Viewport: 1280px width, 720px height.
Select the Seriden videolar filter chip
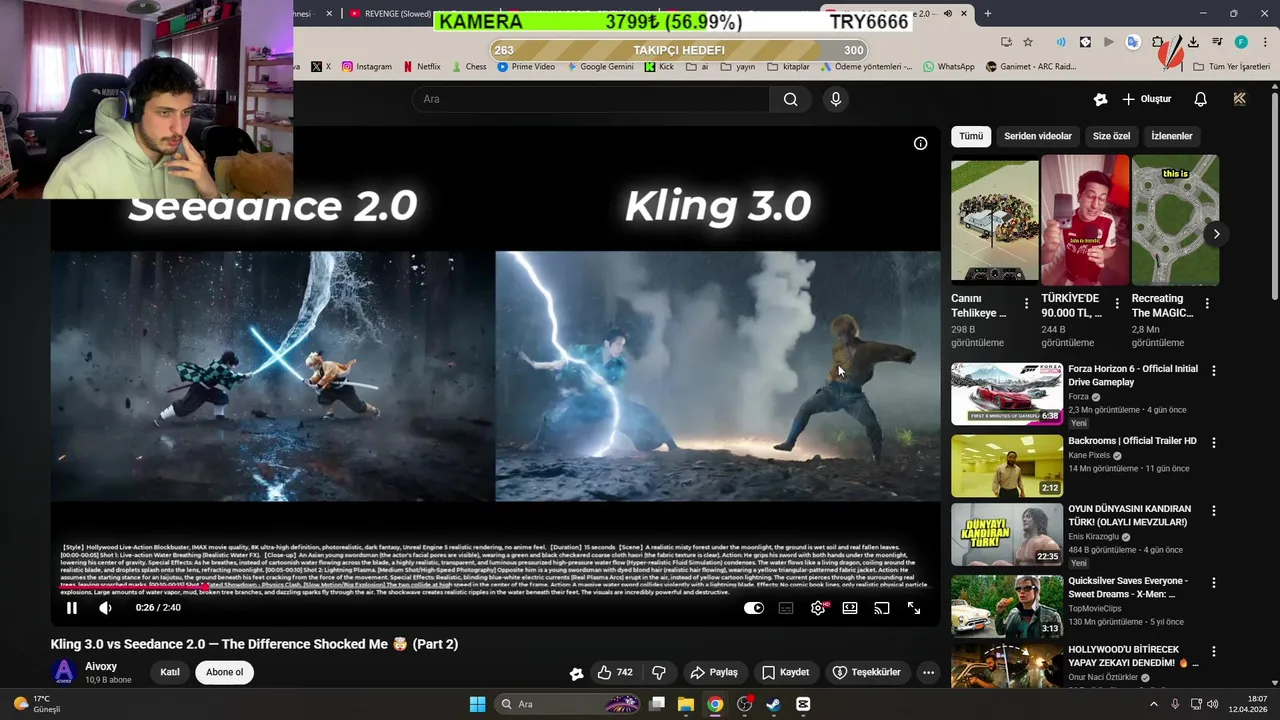[1038, 136]
